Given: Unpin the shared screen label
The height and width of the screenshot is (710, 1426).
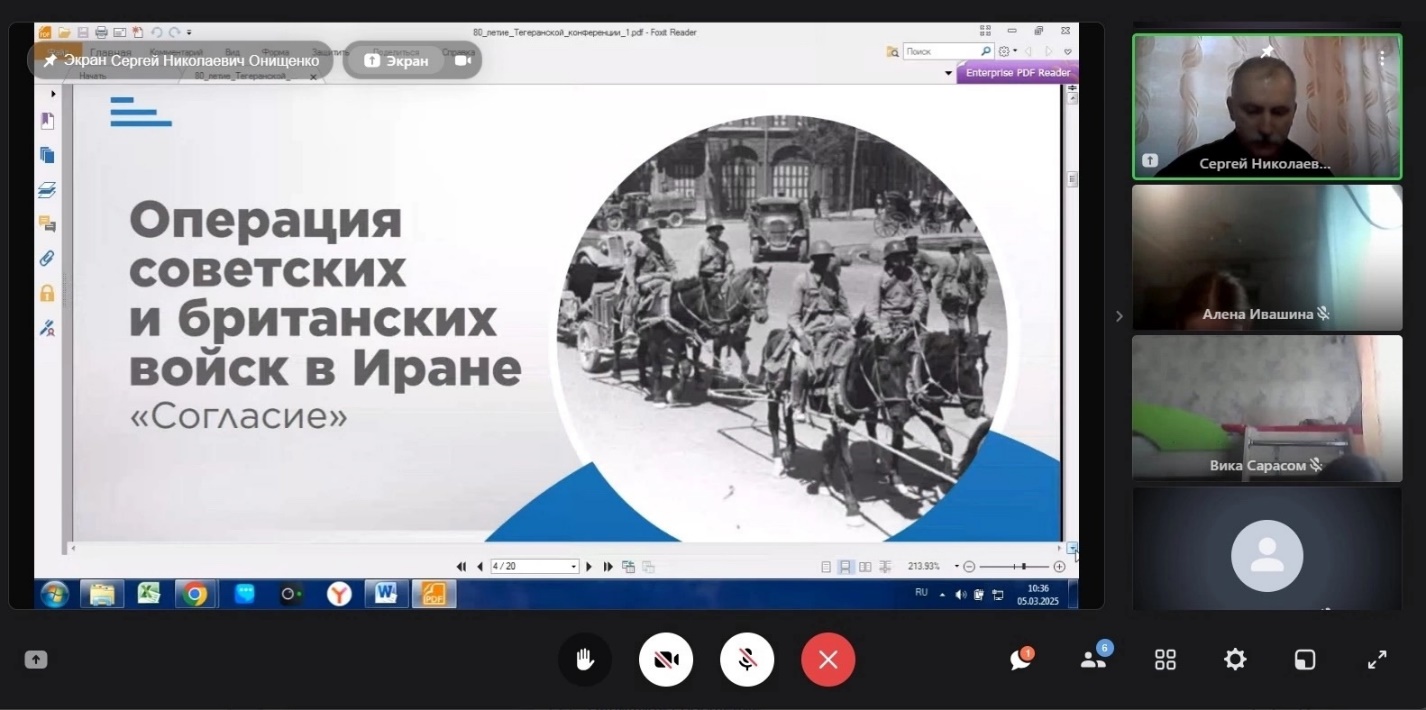Looking at the screenshot, I should point(50,60).
